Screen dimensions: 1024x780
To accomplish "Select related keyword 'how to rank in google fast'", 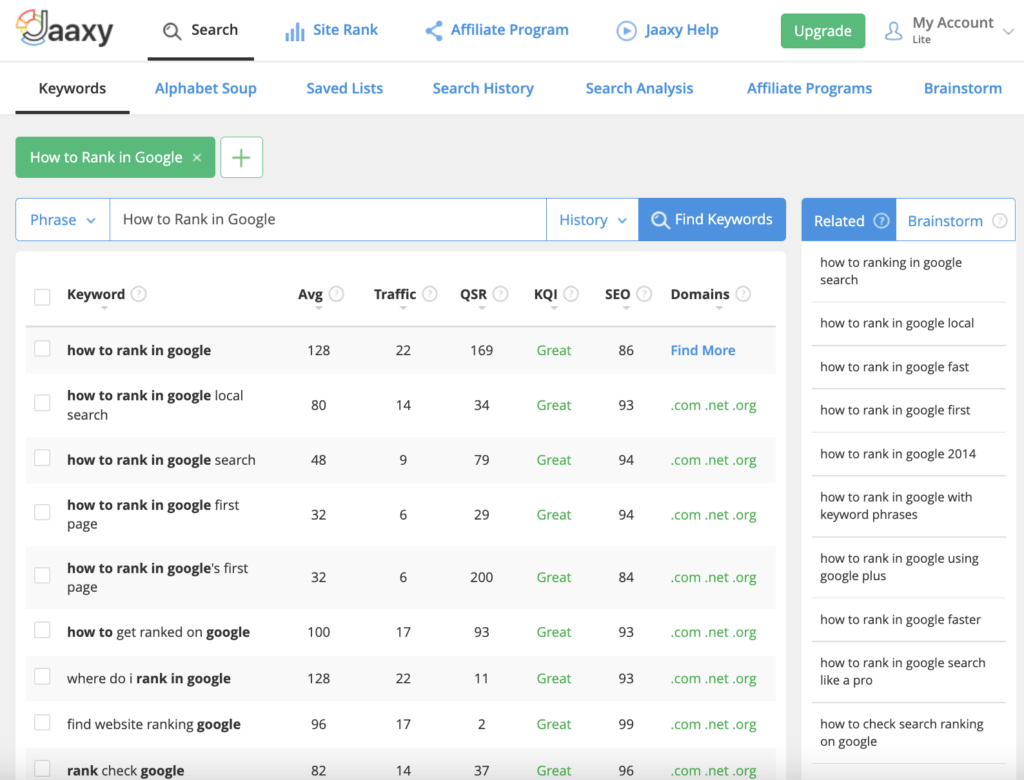I will point(895,367).
